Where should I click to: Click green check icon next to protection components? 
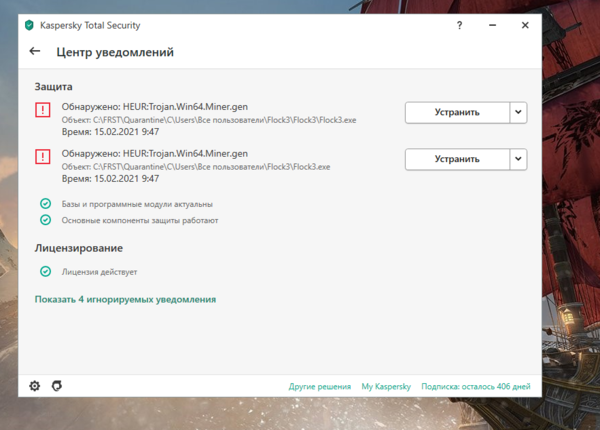[46, 220]
